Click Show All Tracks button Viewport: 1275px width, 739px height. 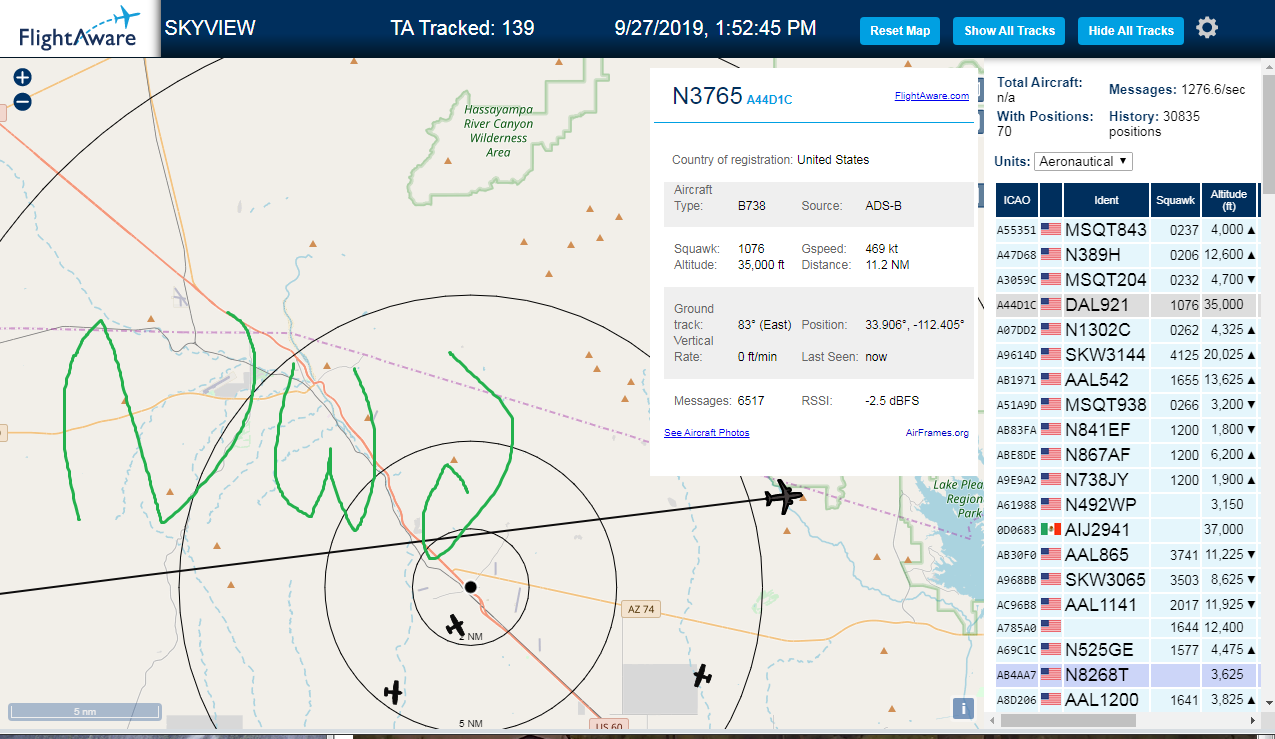tap(1009, 31)
